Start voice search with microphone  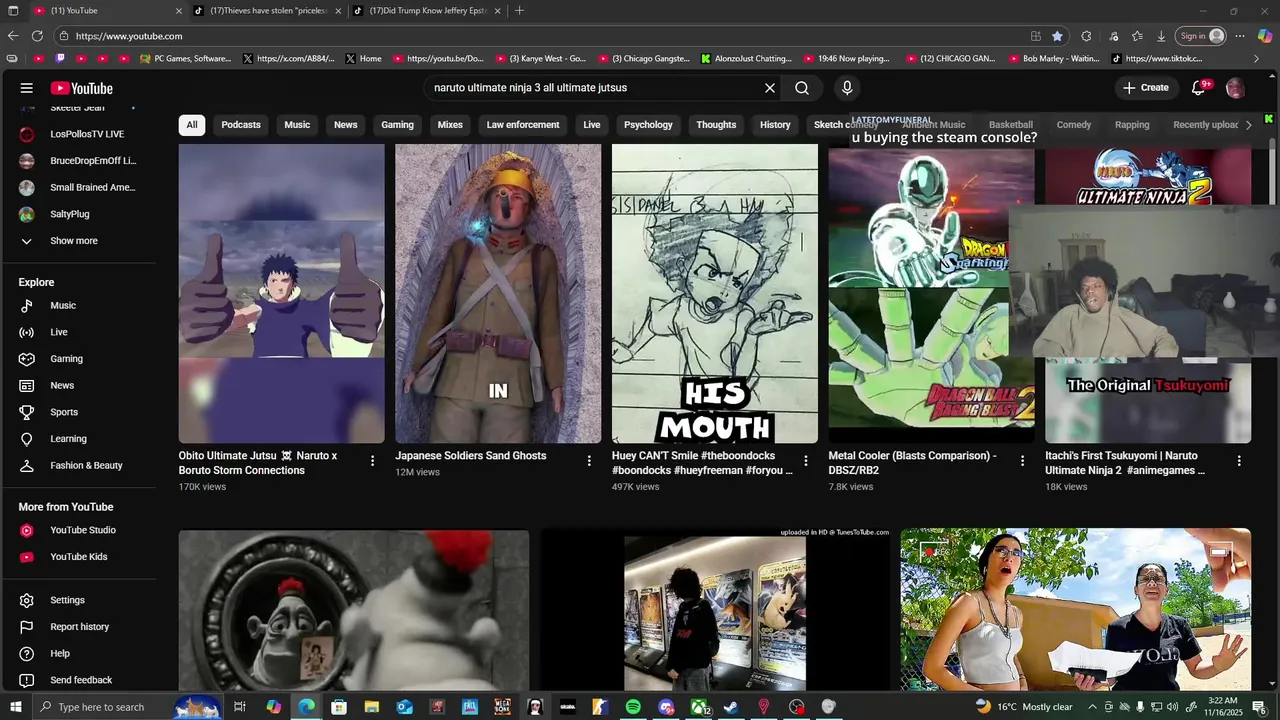tap(847, 88)
